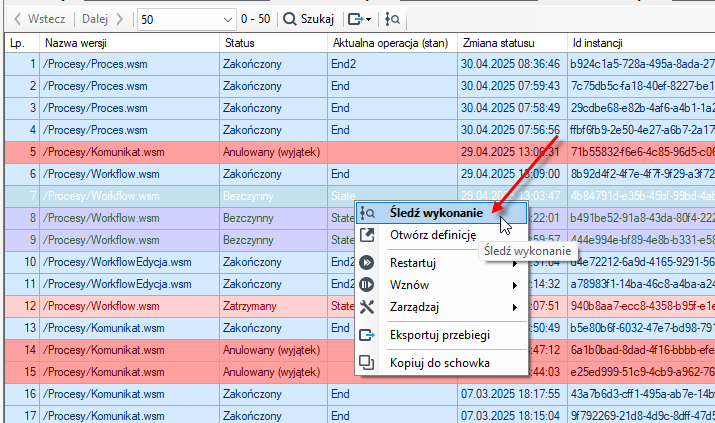Click the Szukaj search button
715x423 pixels.
point(309,19)
